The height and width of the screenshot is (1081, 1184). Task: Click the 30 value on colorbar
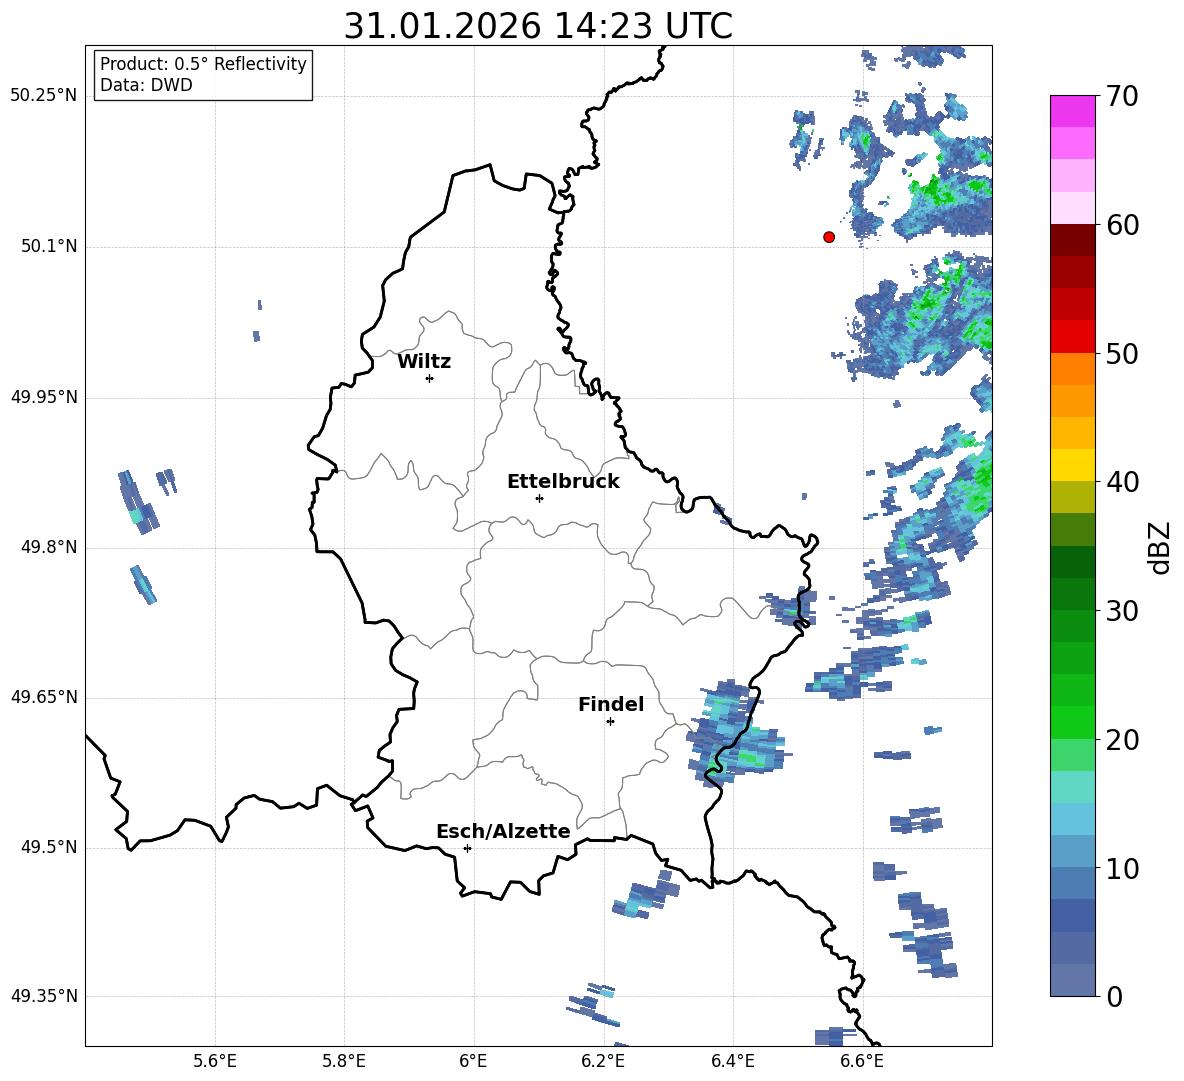pyautogui.click(x=1121, y=611)
